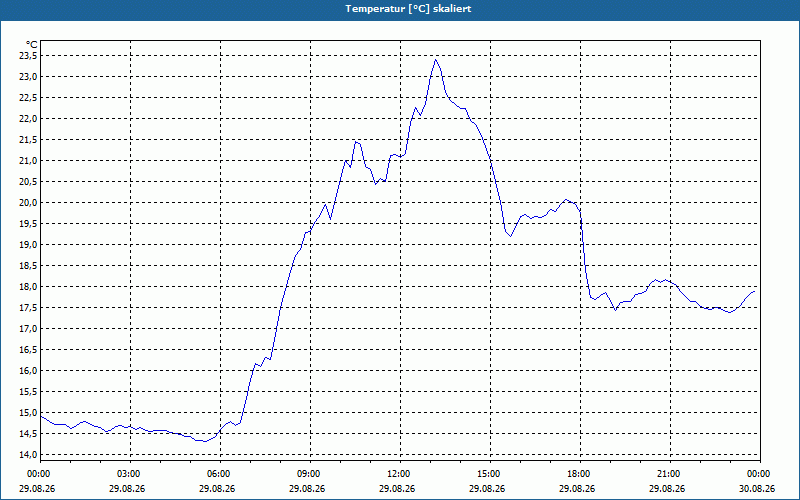
Task: Click the 18:00 time axis label
Action: pos(580,474)
